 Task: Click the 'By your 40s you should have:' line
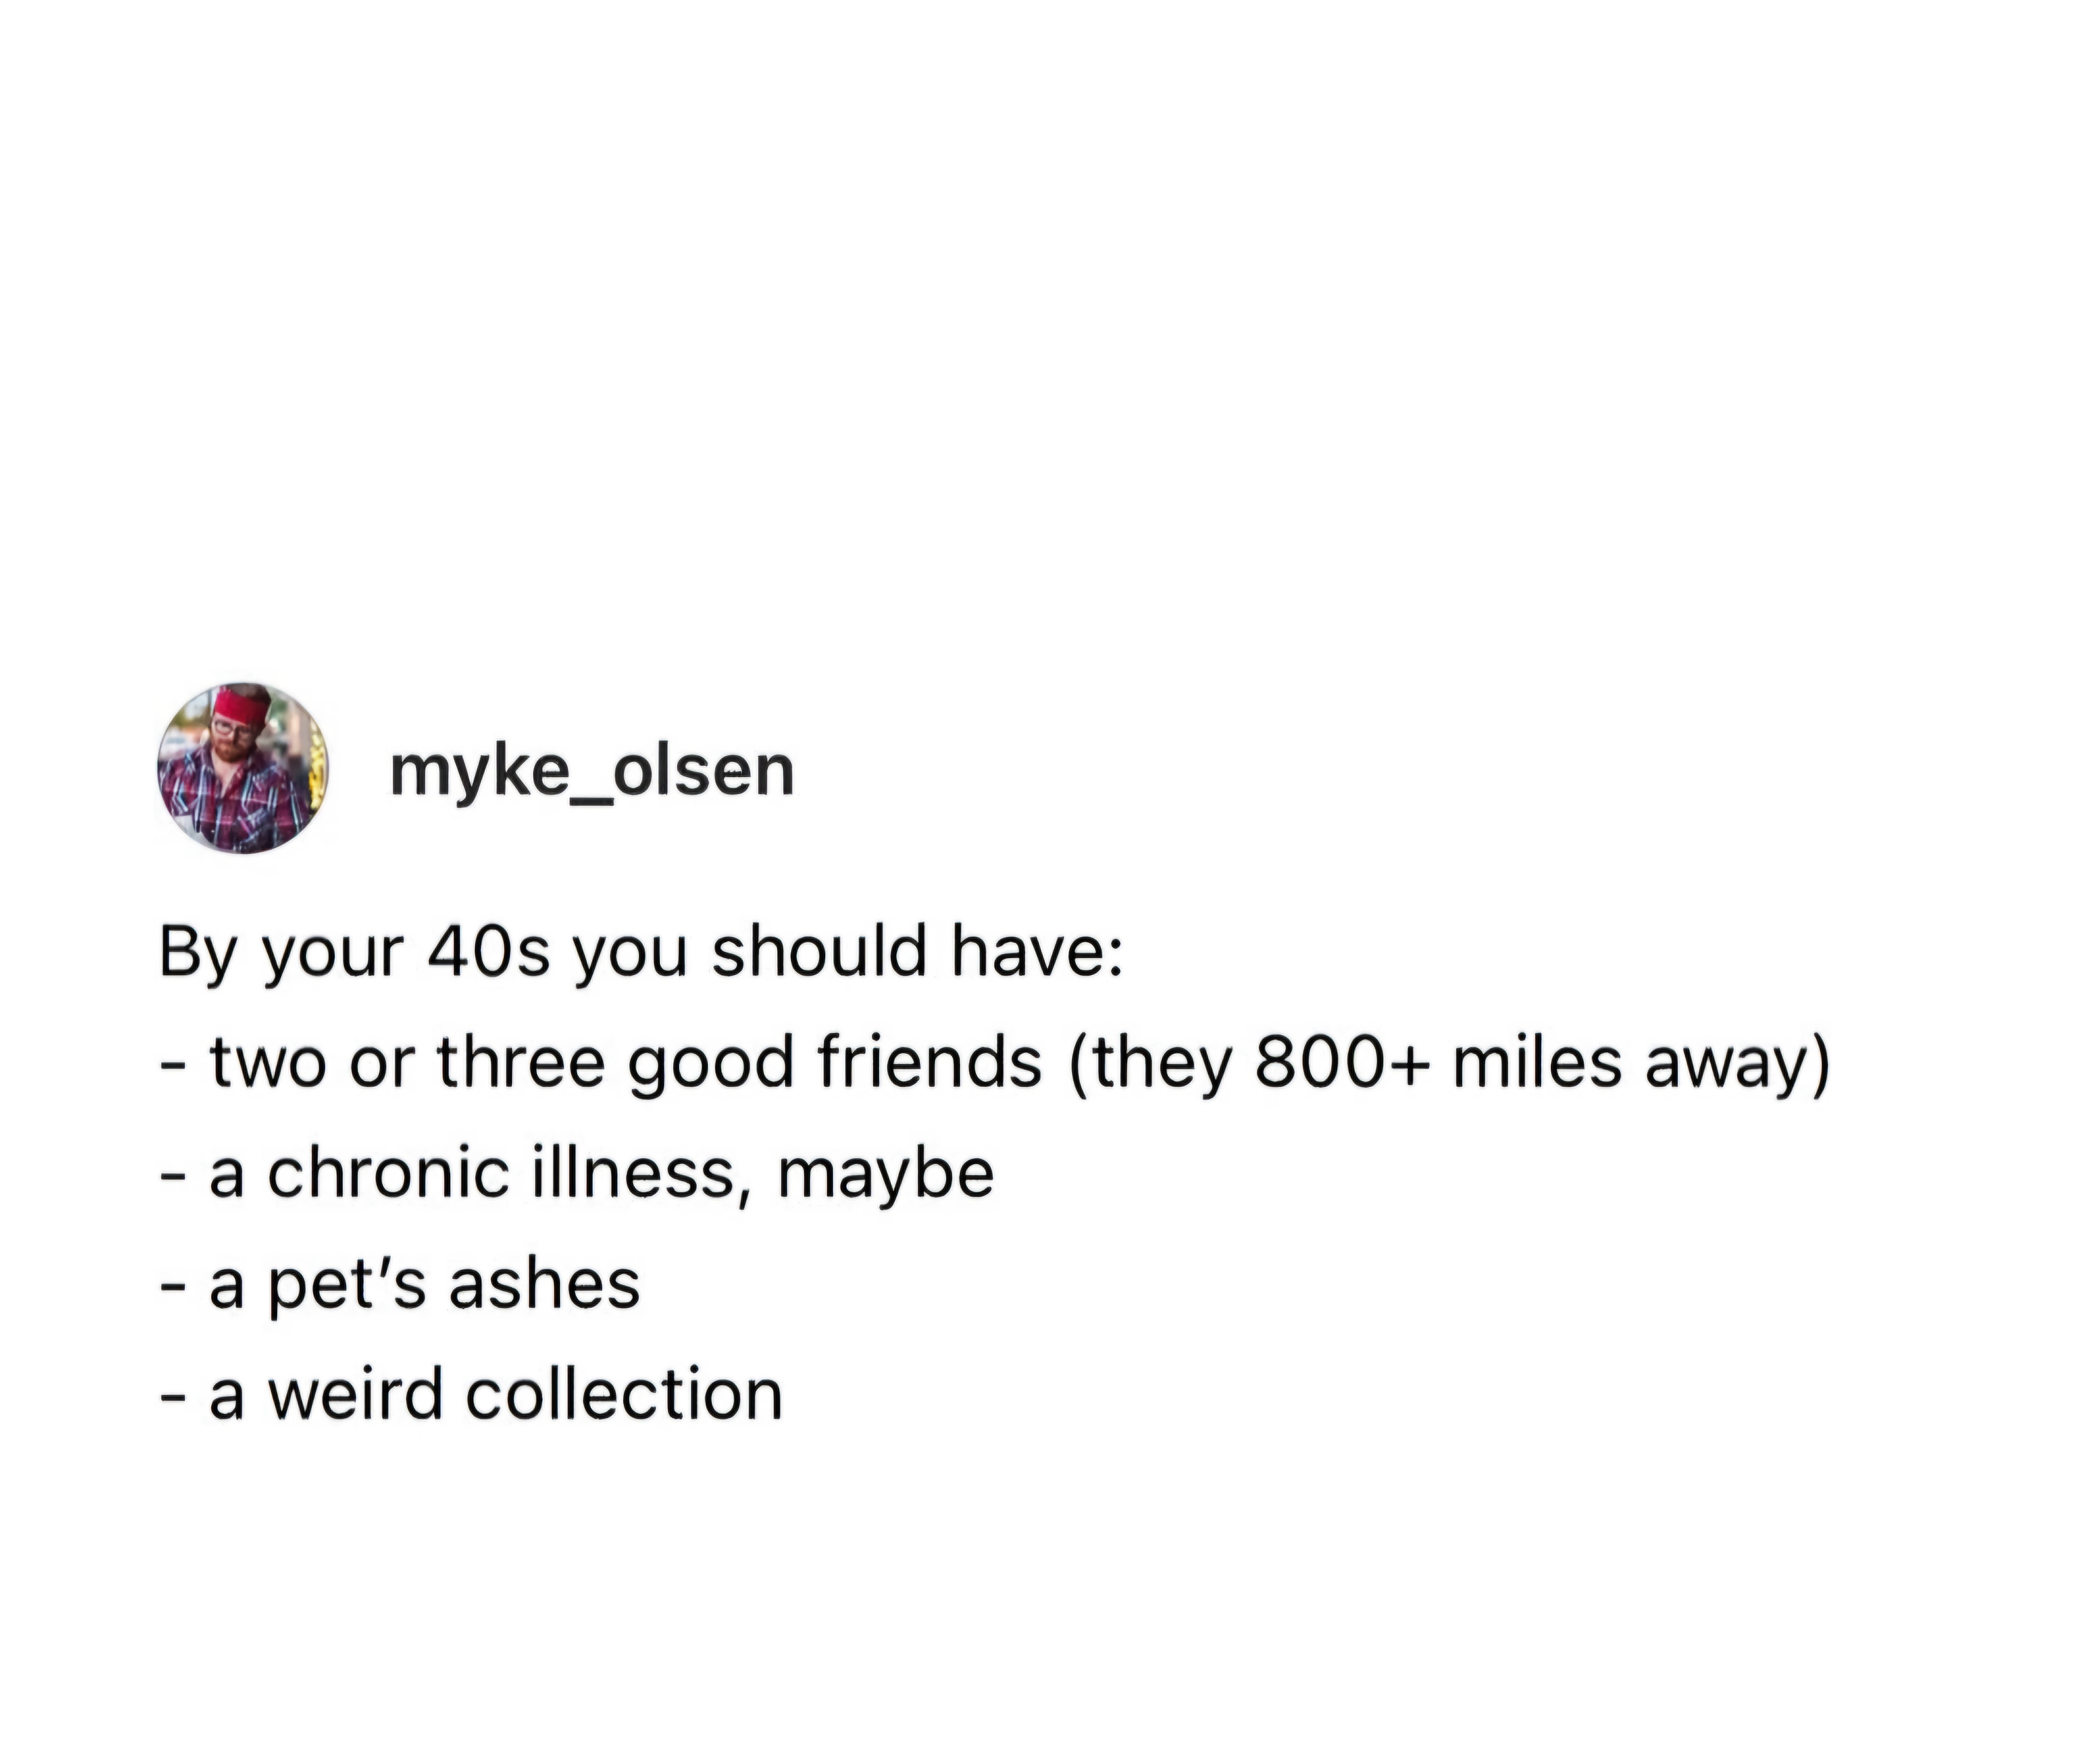(641, 953)
